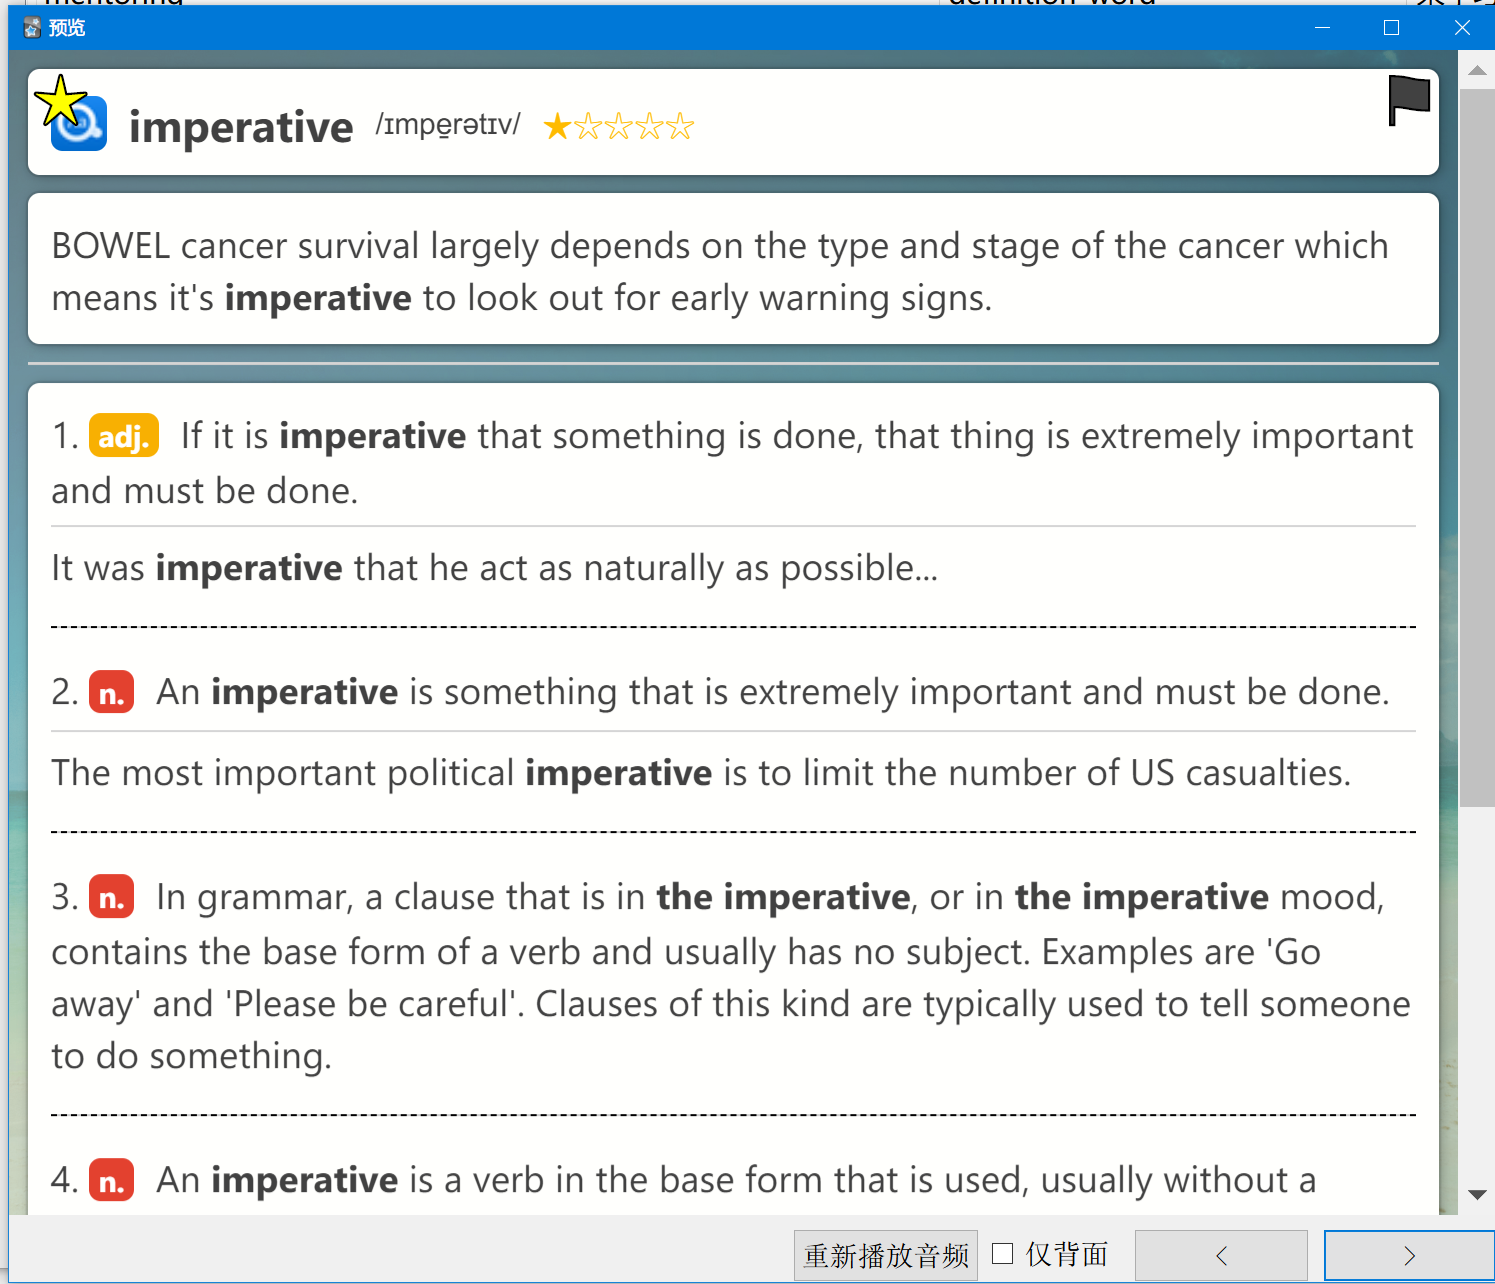
Task: Click the black flag icon
Action: click(1409, 100)
